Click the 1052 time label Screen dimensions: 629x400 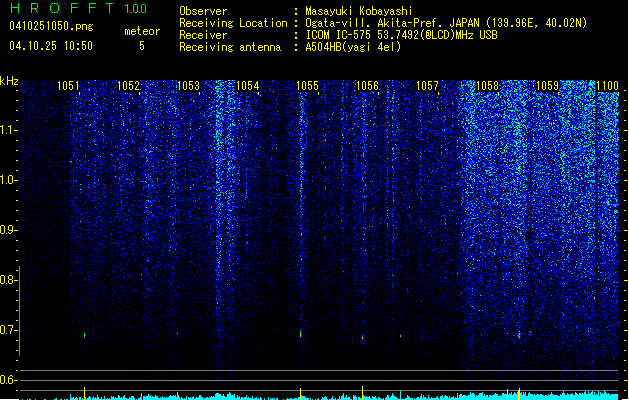(128, 86)
